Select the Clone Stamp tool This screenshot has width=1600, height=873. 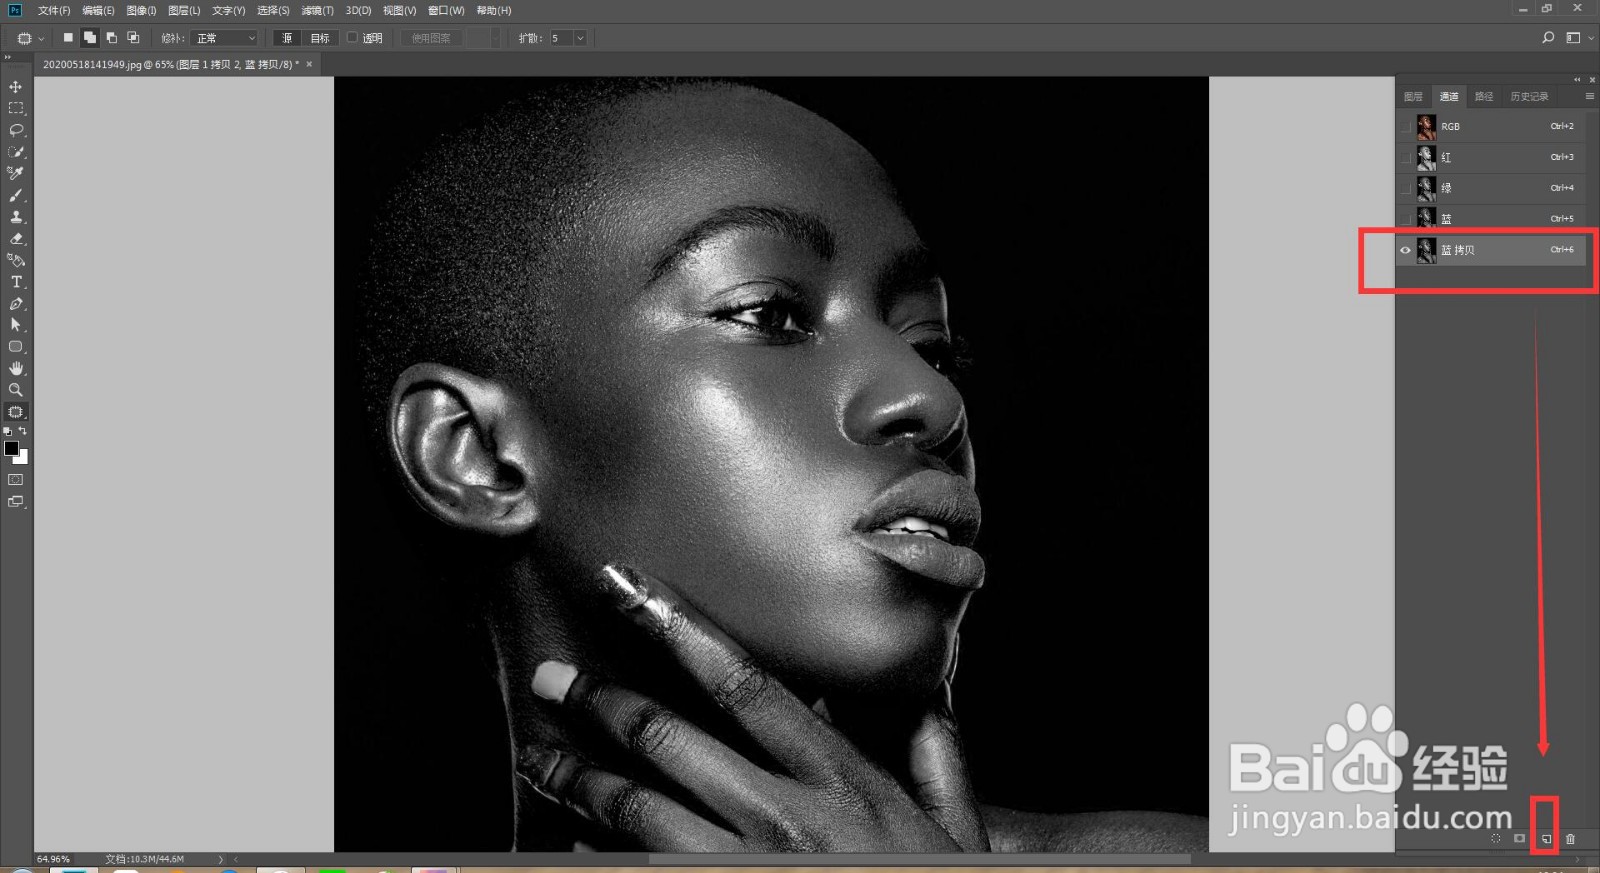pos(16,217)
